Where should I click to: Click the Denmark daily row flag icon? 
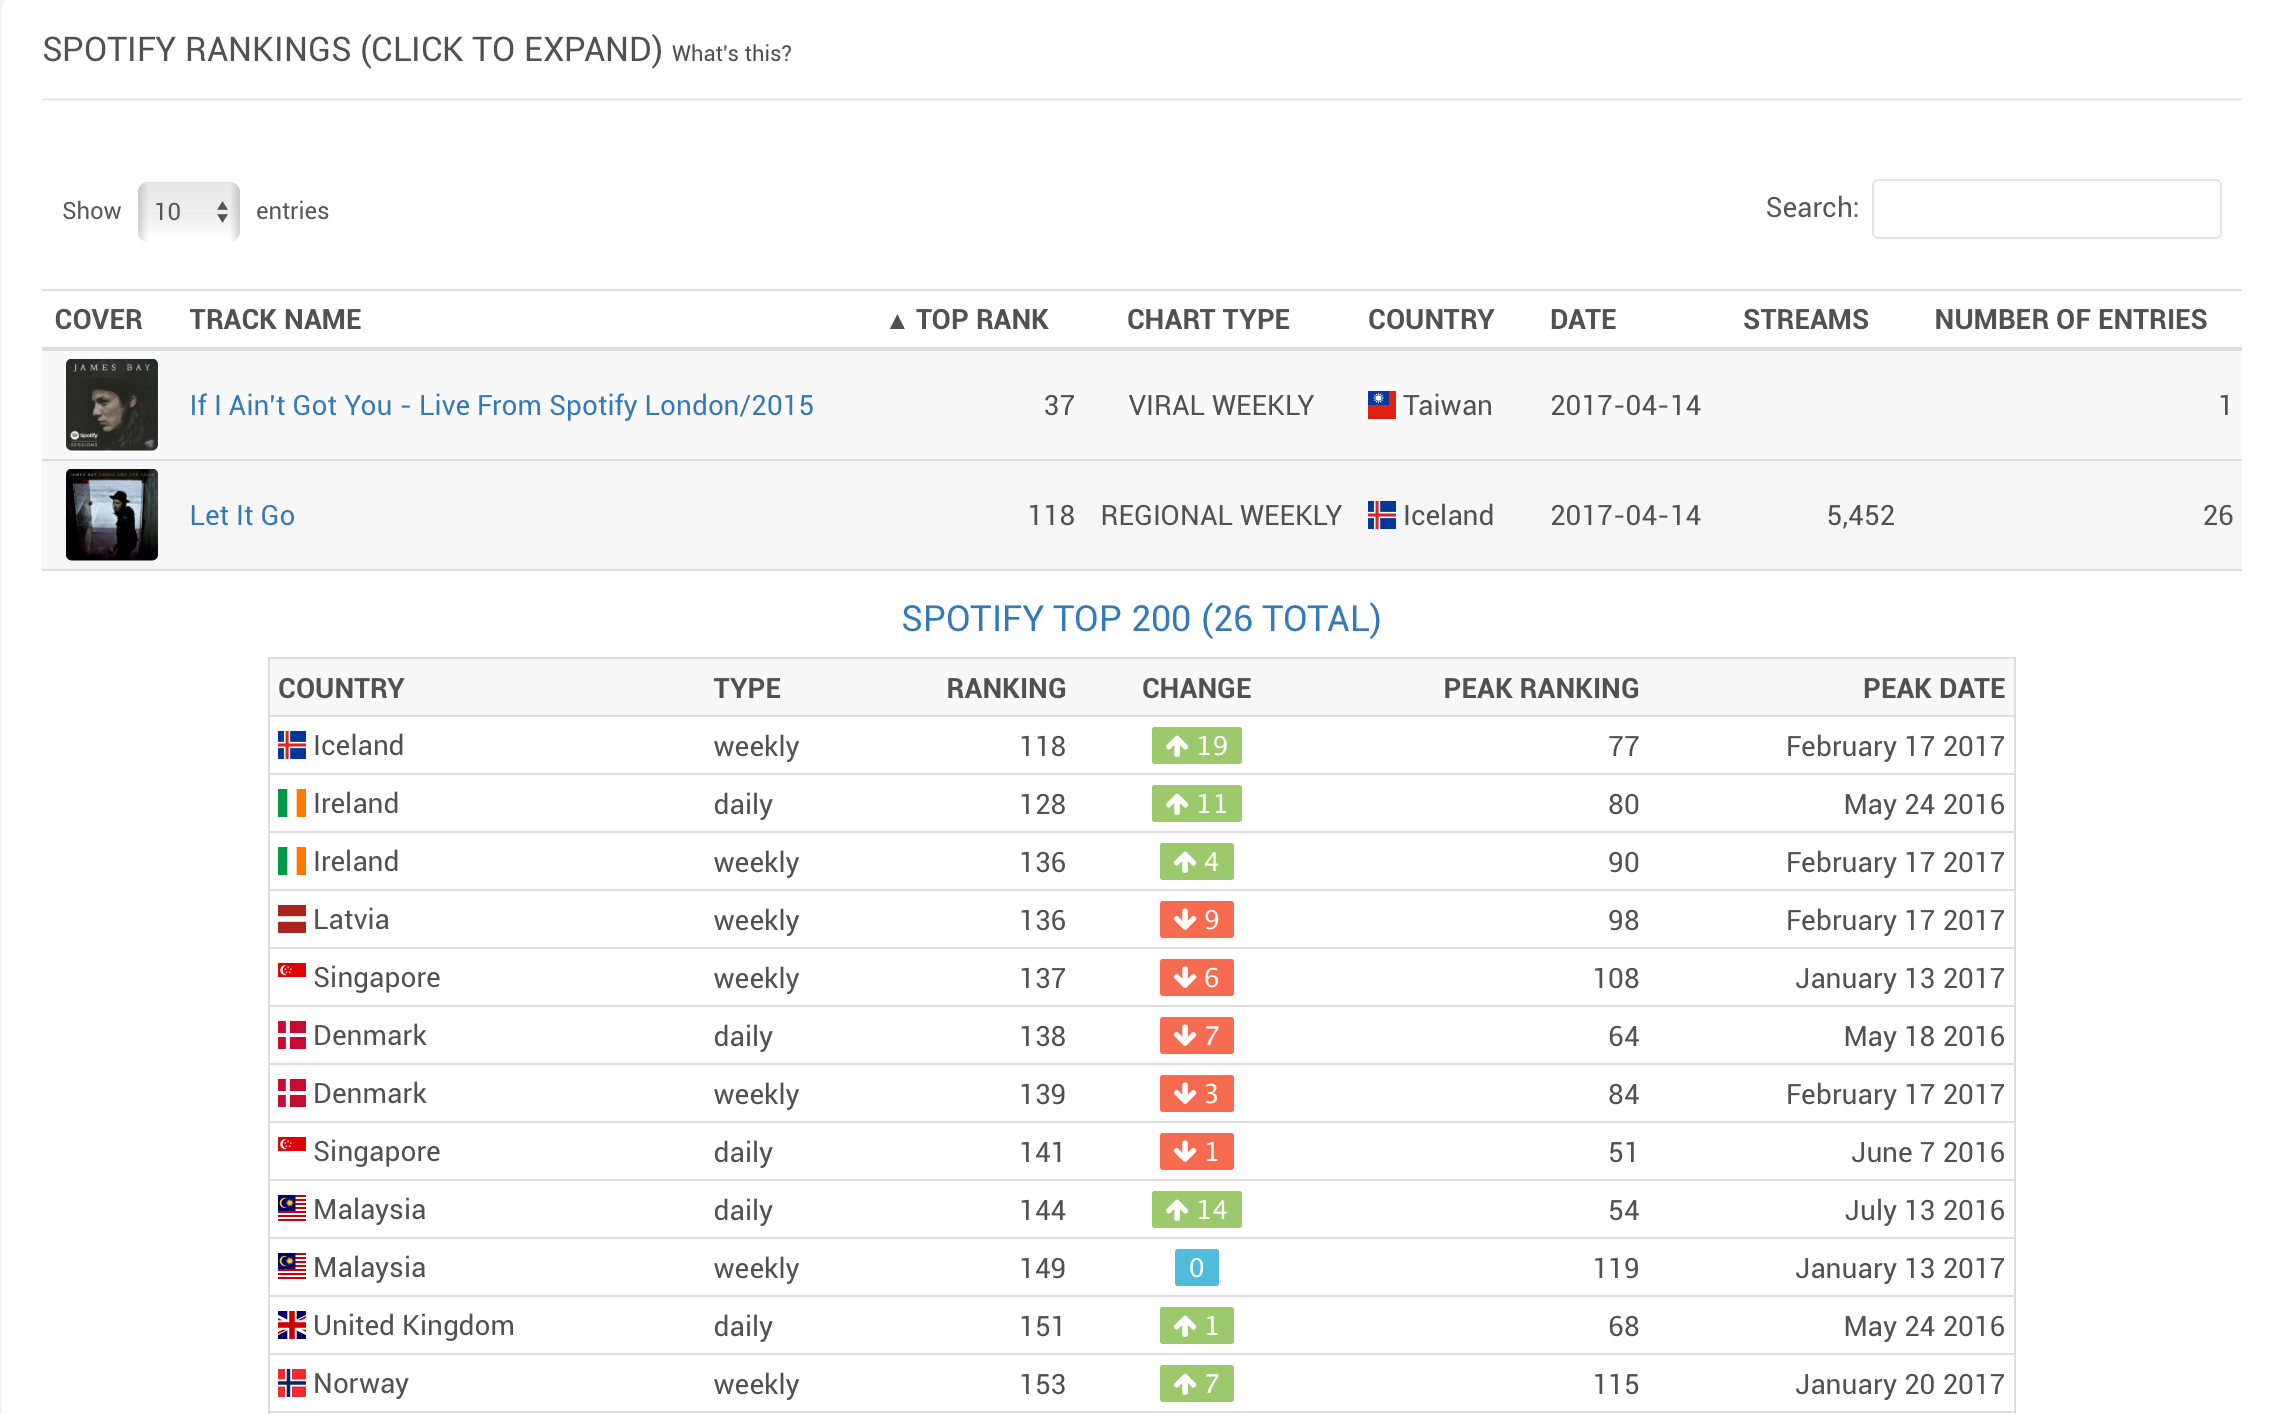[x=291, y=1035]
